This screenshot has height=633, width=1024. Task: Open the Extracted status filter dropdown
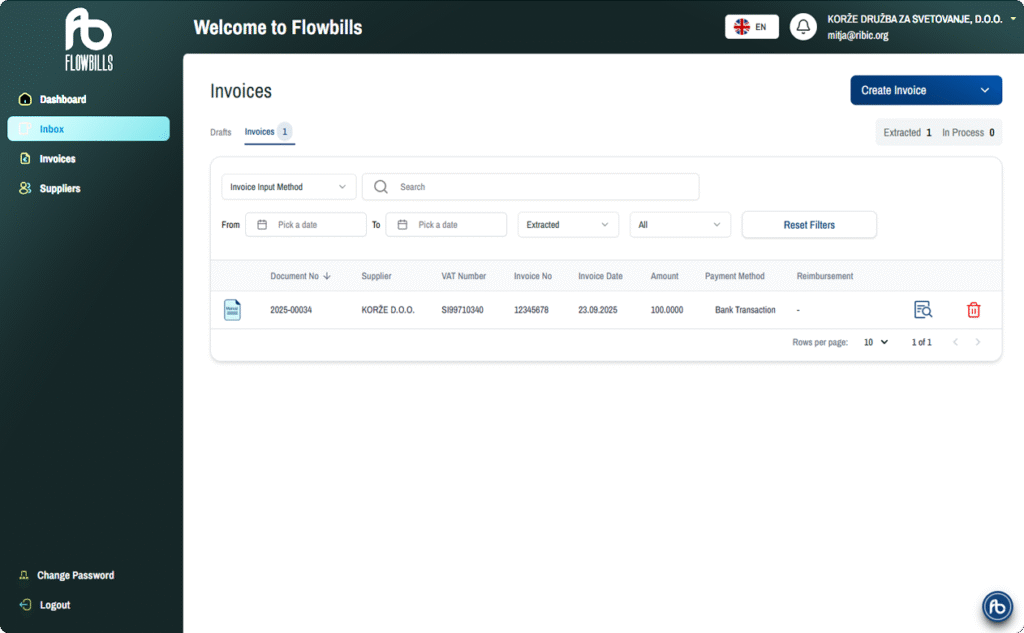click(567, 224)
